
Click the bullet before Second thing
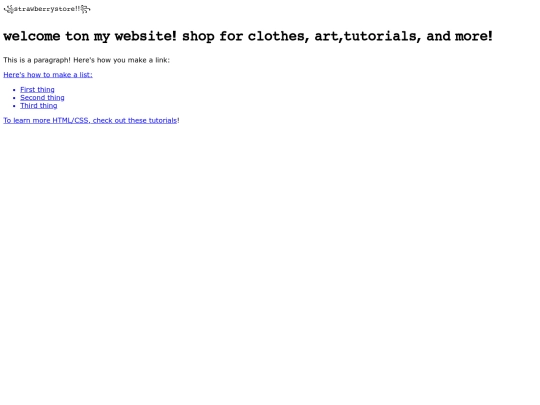point(14,98)
